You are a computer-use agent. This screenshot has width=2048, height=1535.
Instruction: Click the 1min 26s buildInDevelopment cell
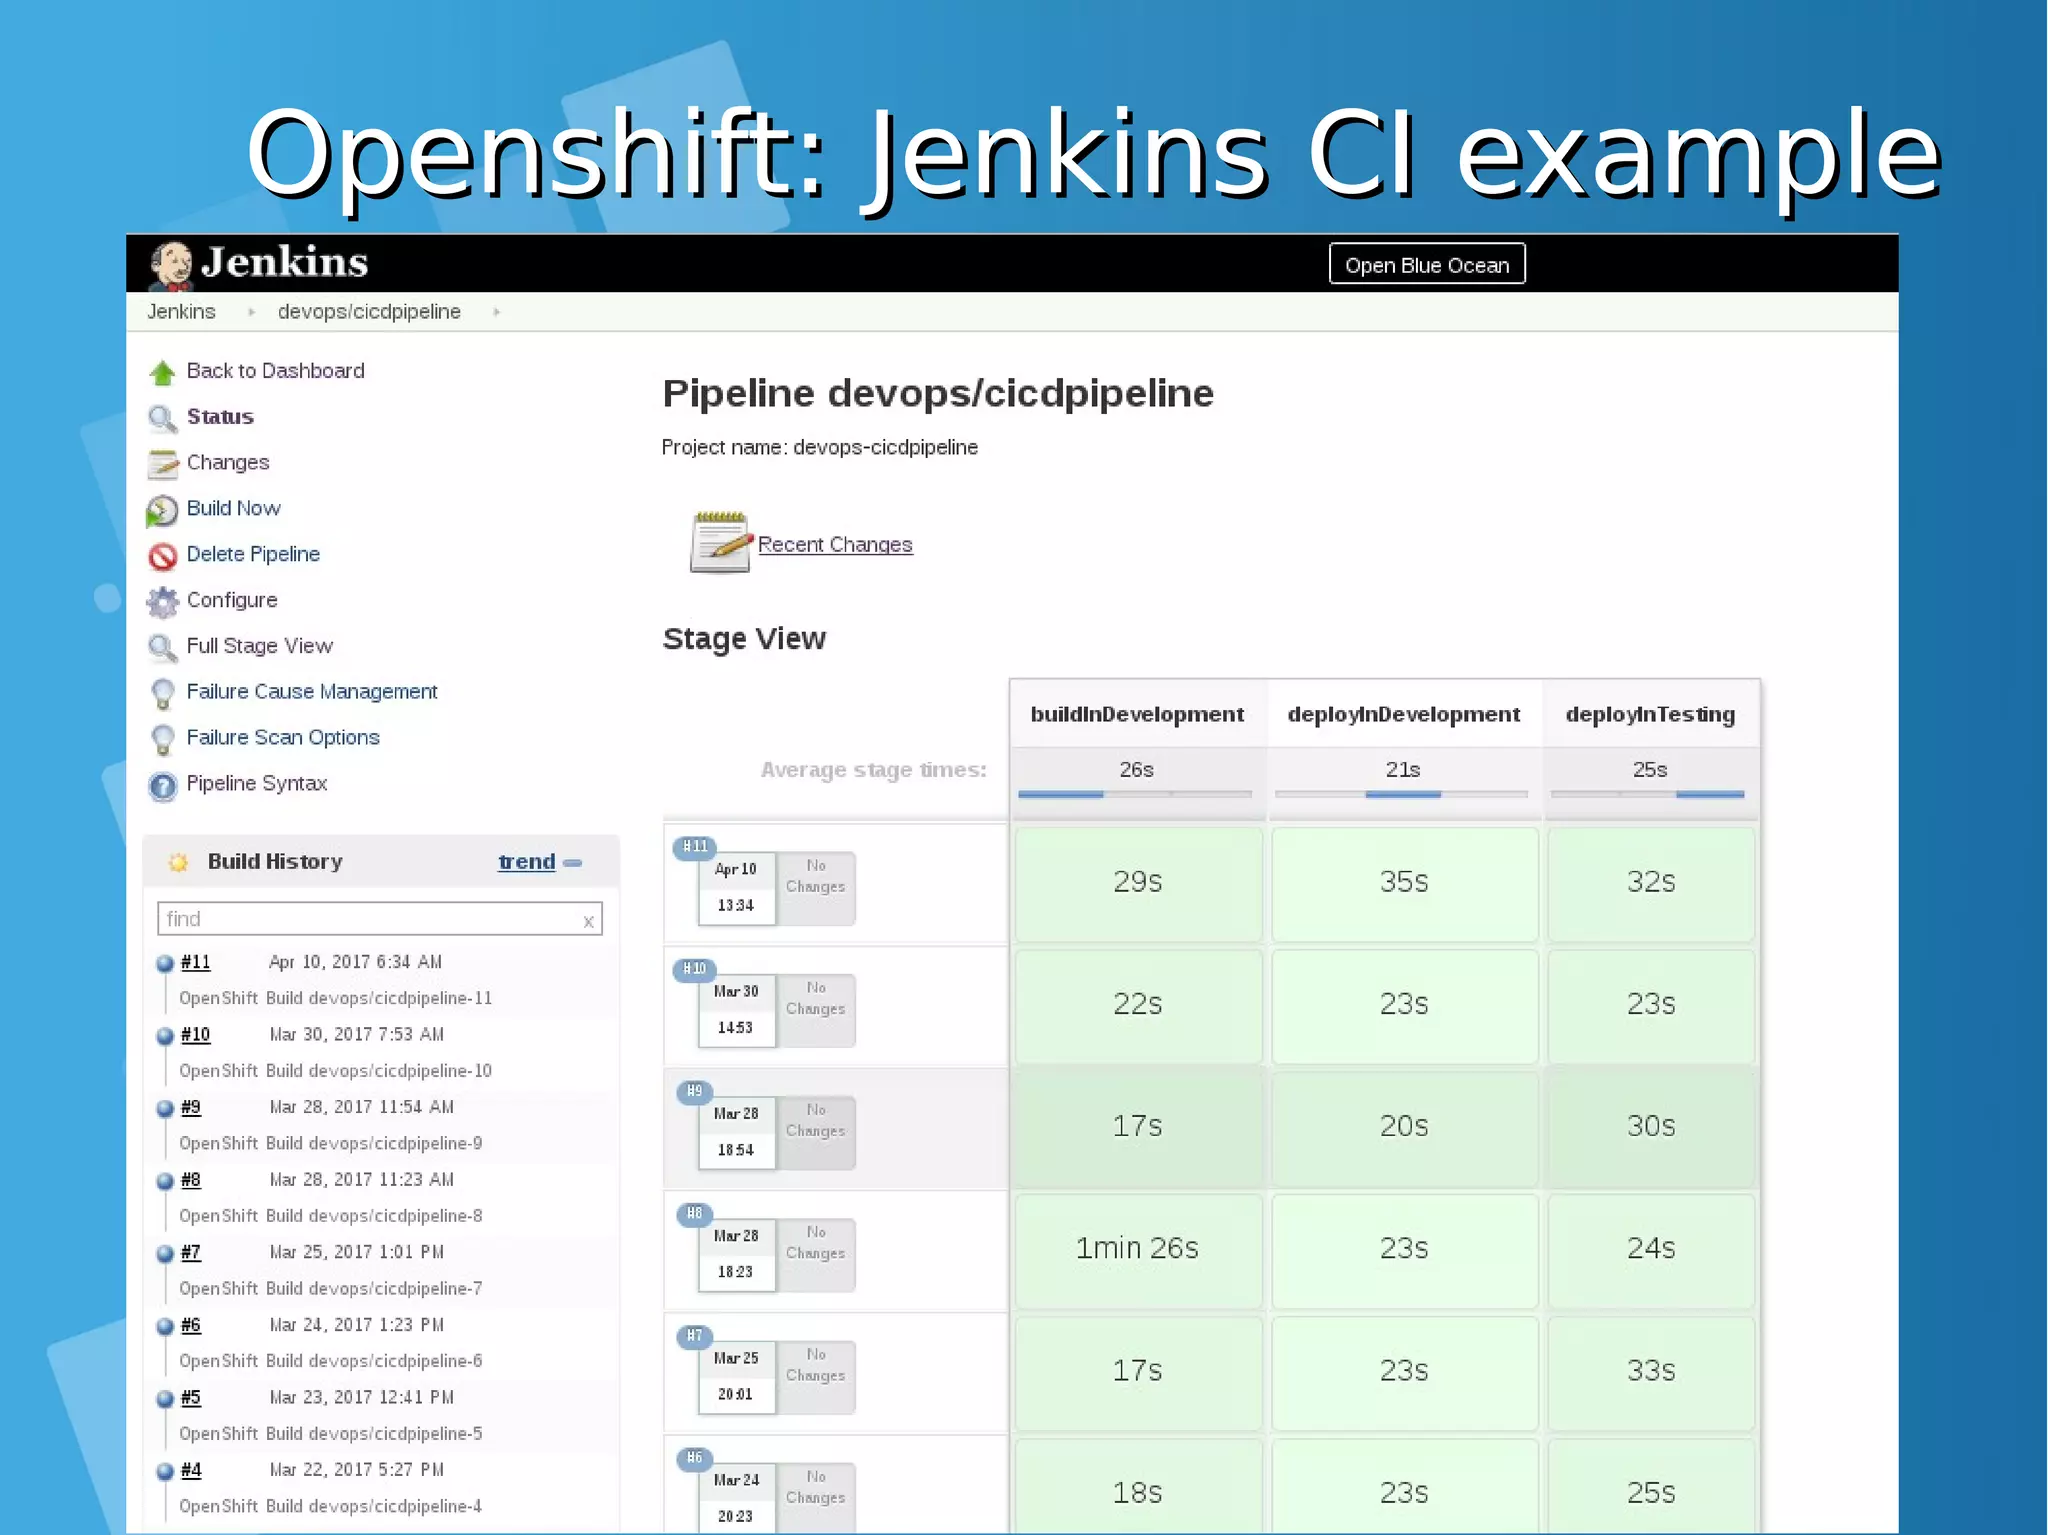[x=1137, y=1250]
